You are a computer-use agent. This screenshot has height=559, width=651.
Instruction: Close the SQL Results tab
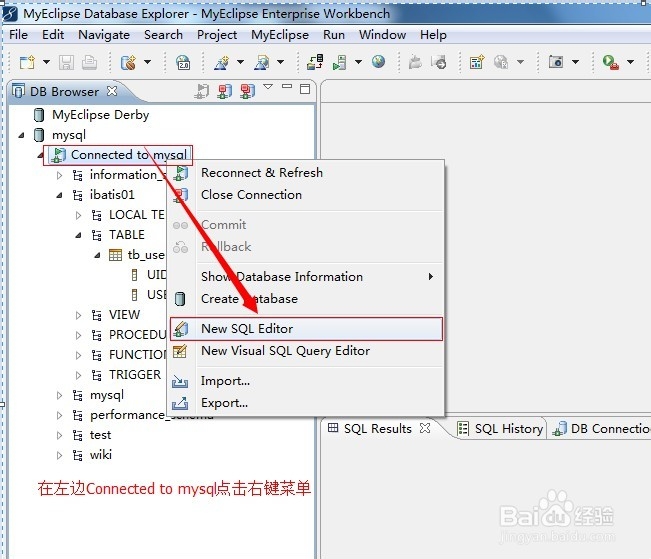(425, 428)
